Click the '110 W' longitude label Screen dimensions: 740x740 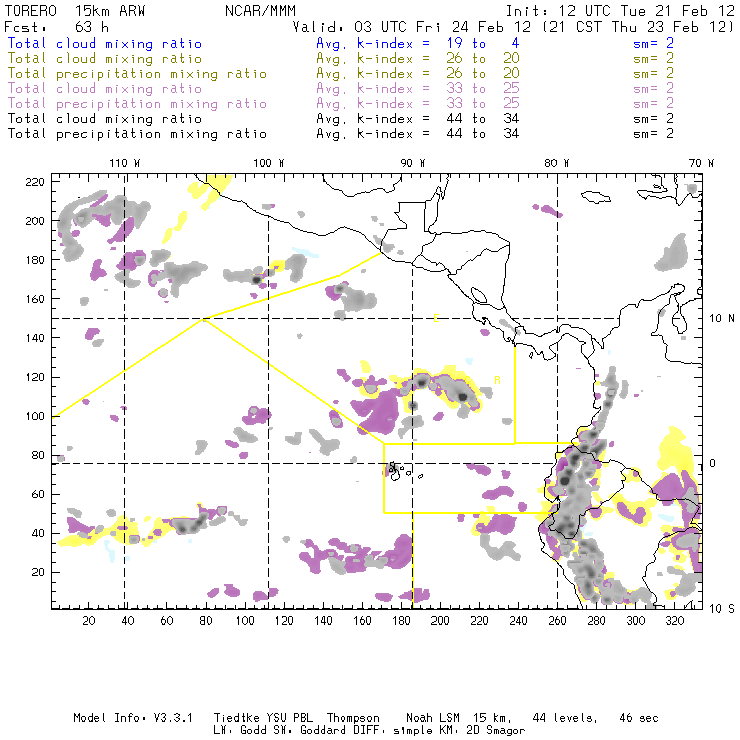[125, 163]
